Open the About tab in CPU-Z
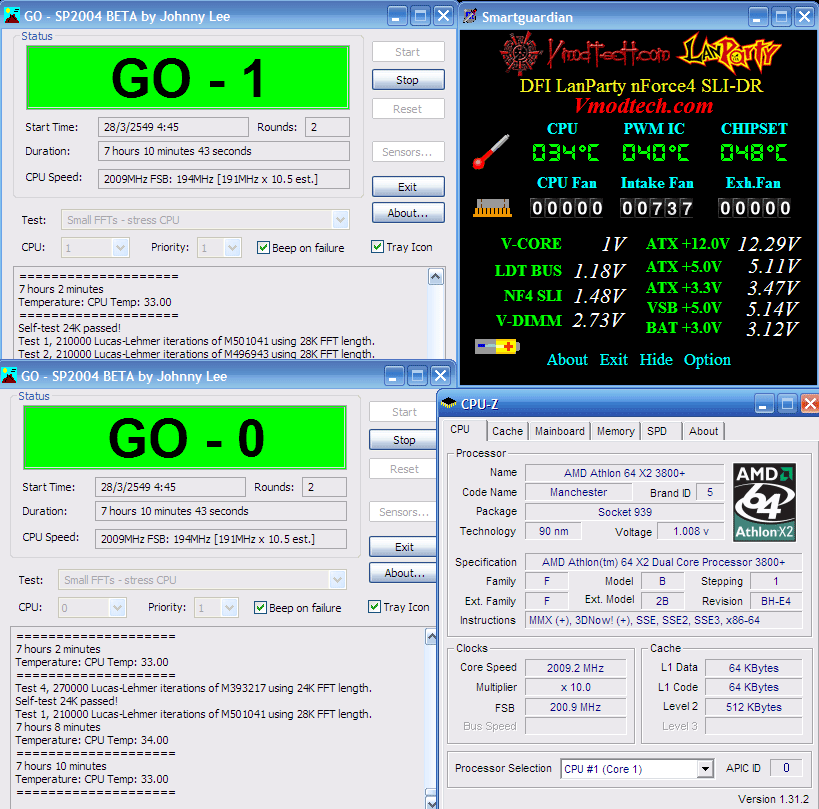 [x=704, y=431]
